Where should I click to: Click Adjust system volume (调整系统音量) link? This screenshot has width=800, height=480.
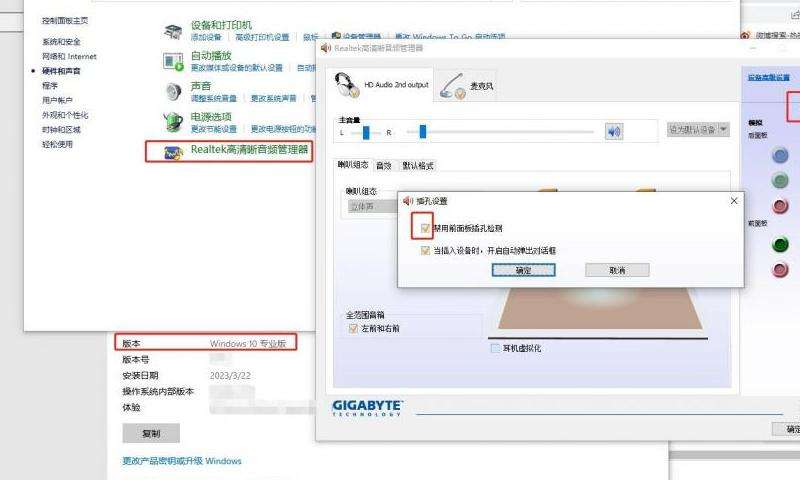[x=214, y=98]
